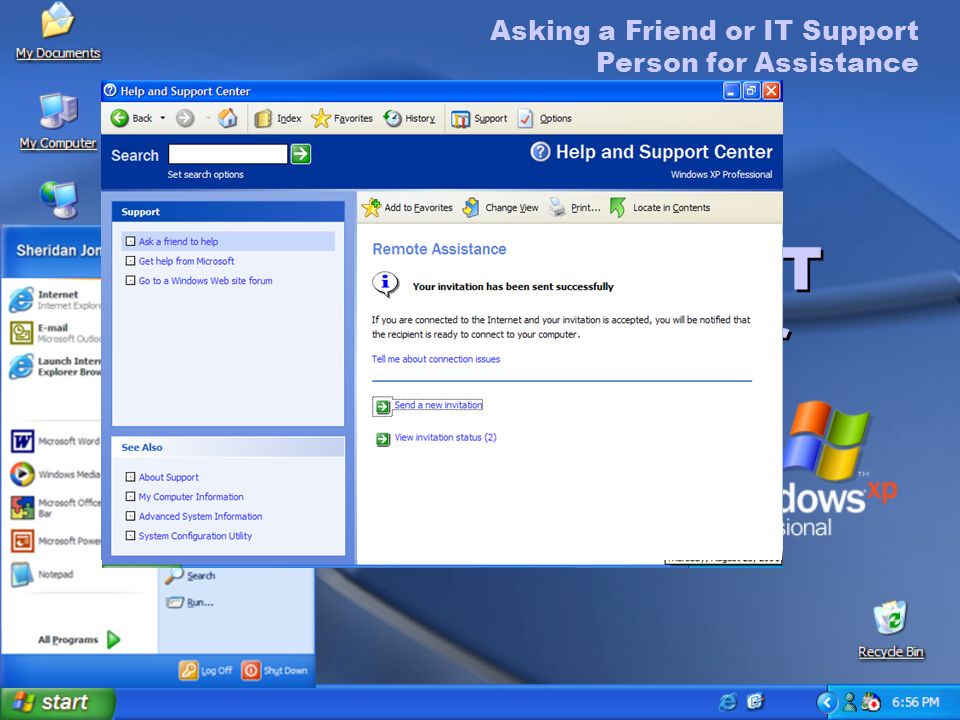960x720 pixels.
Task: Open Launch Internet Explorer Browser entry
Action: click(54, 366)
